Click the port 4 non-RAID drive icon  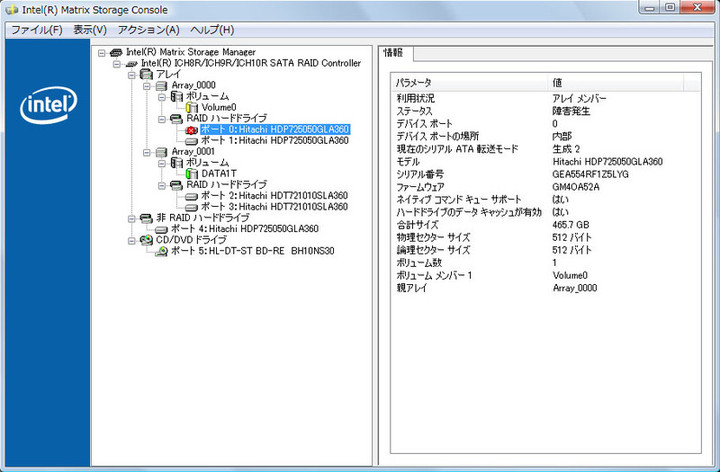tap(161, 229)
